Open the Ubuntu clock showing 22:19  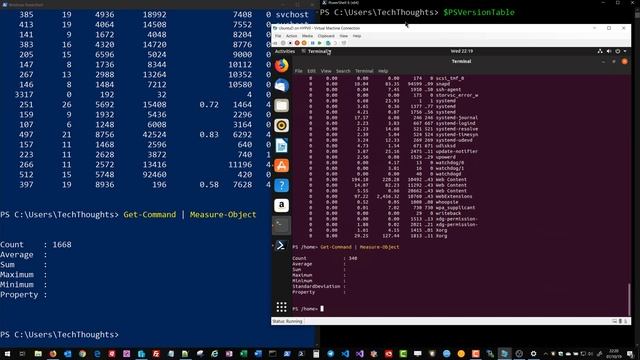[462, 51]
